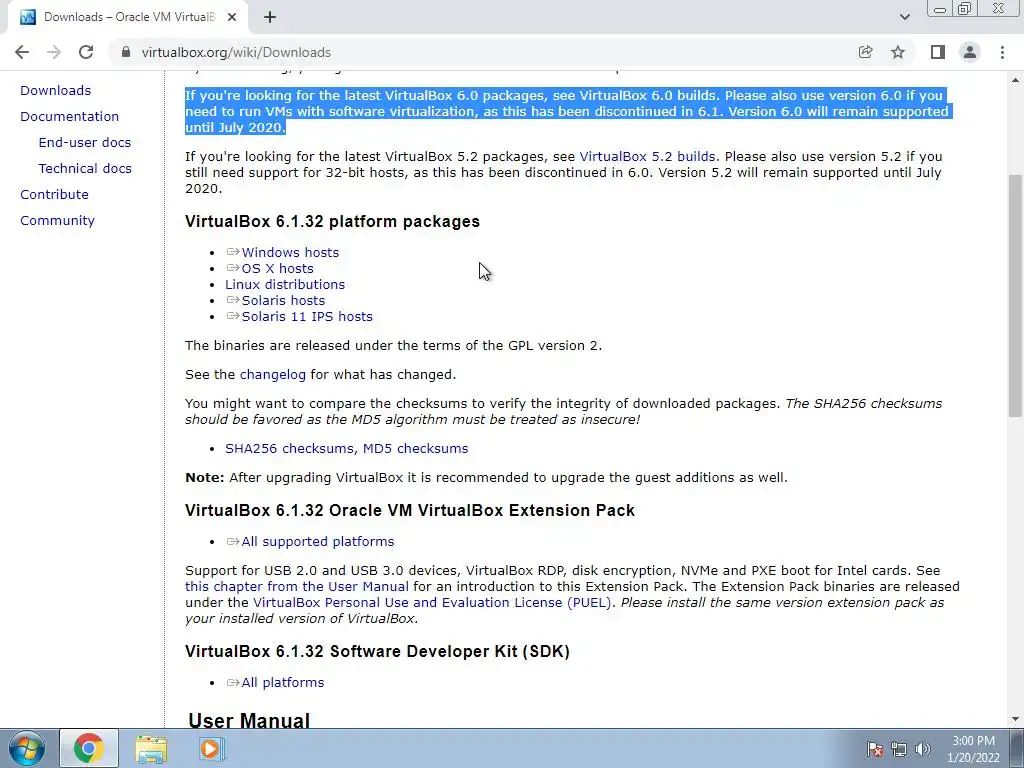Open Contribute sidebar link

click(x=54, y=195)
